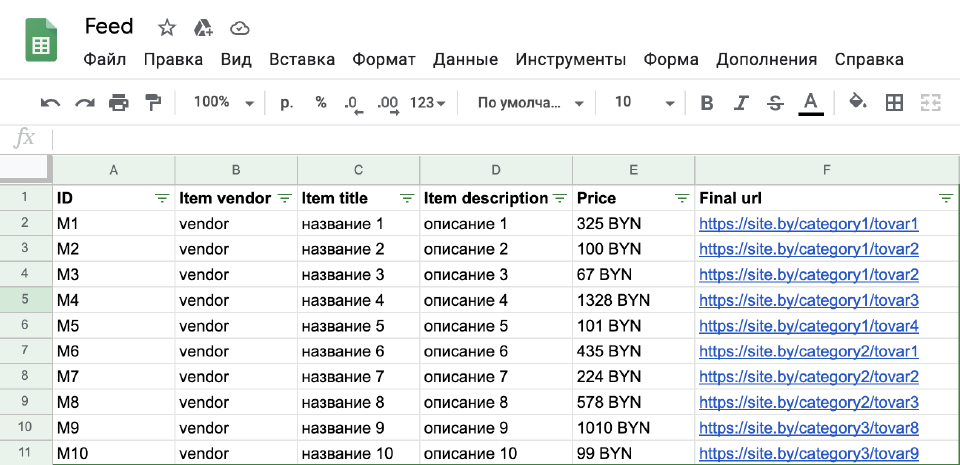Open the borders grid icon

894,103
